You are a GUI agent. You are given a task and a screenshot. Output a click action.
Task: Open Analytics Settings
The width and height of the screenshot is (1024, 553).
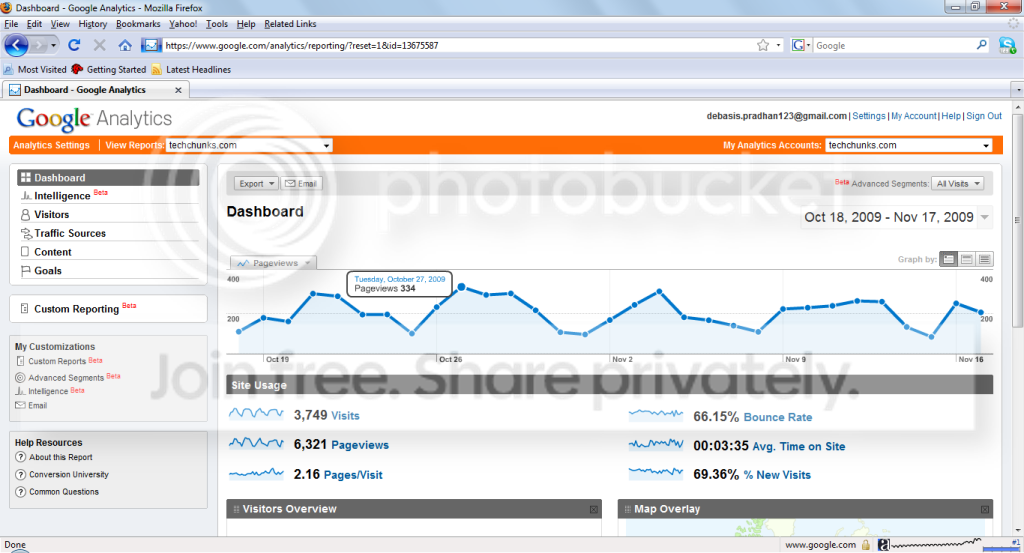(51, 145)
